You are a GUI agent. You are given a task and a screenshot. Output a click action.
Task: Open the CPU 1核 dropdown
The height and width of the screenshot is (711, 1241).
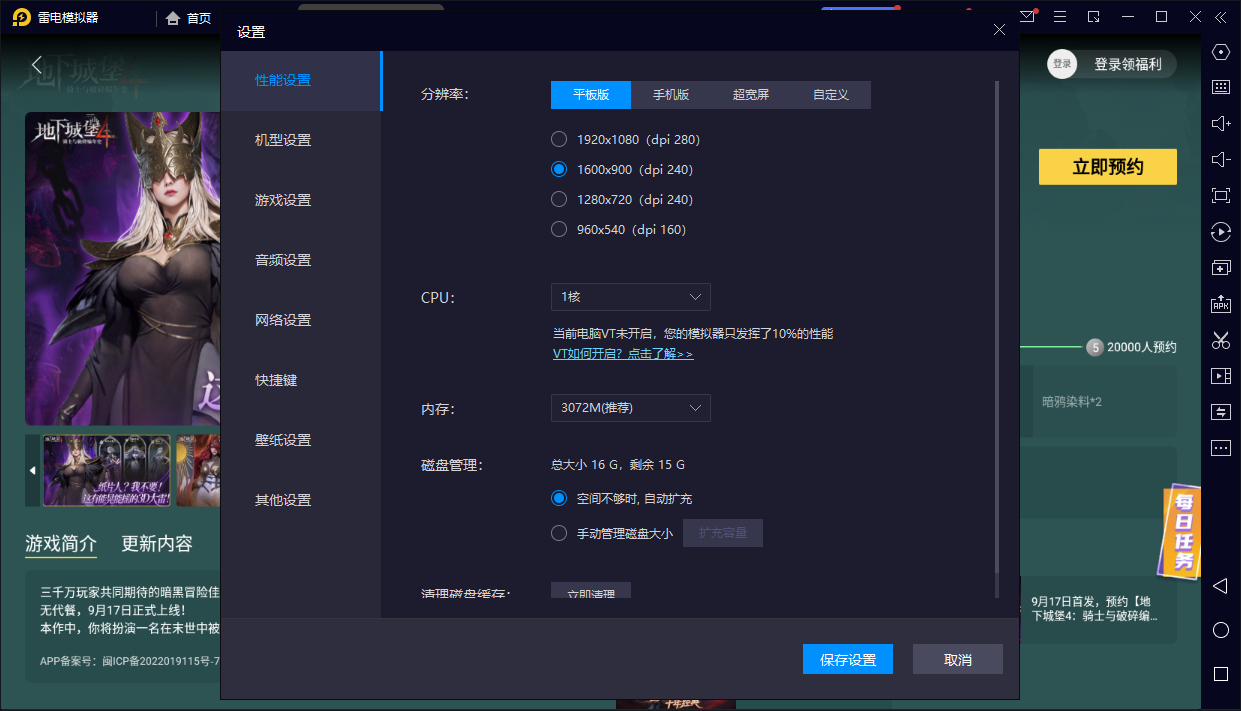631,297
